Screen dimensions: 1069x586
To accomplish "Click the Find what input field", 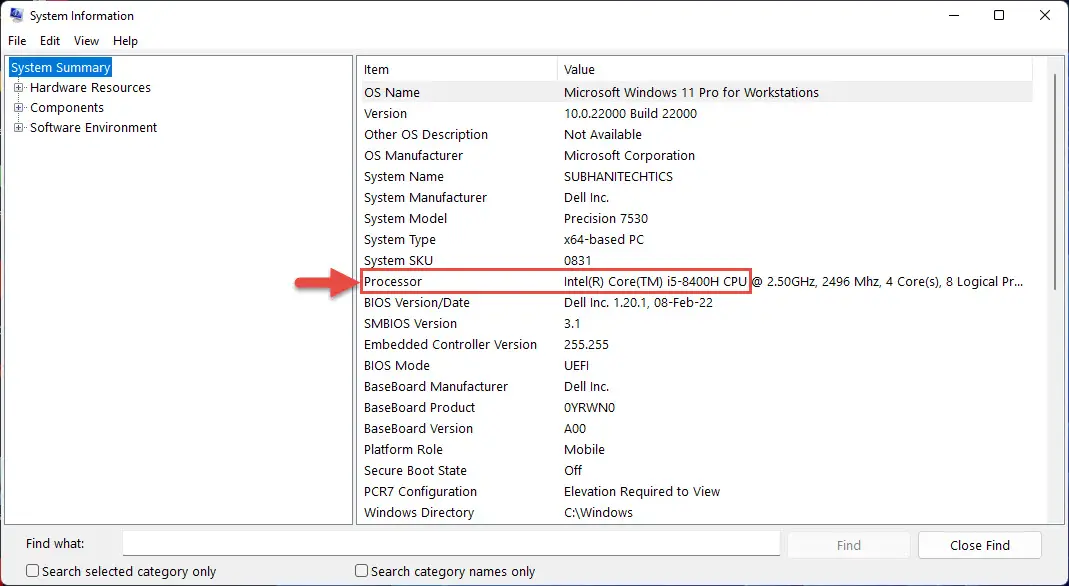I will tap(451, 544).
